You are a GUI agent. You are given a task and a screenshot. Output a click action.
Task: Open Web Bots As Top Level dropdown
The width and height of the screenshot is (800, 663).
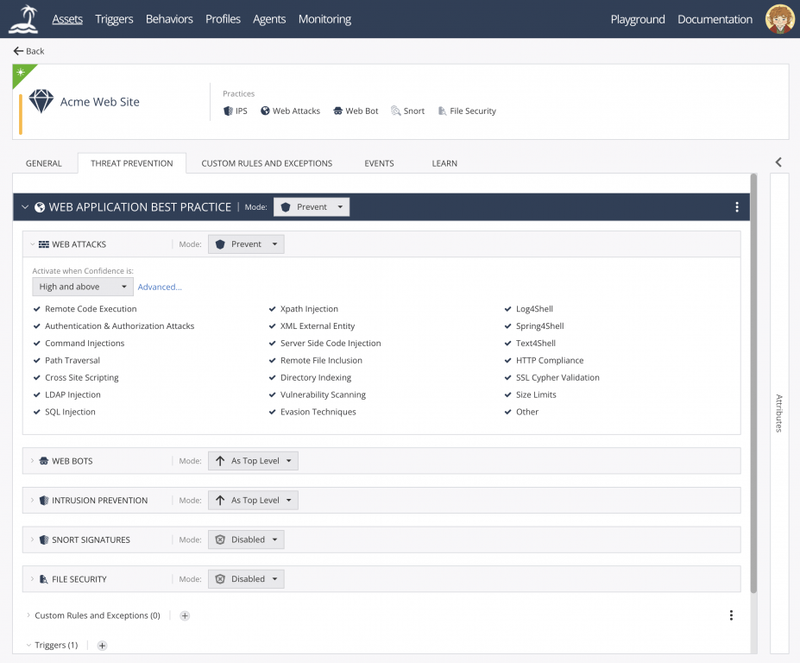(x=253, y=461)
